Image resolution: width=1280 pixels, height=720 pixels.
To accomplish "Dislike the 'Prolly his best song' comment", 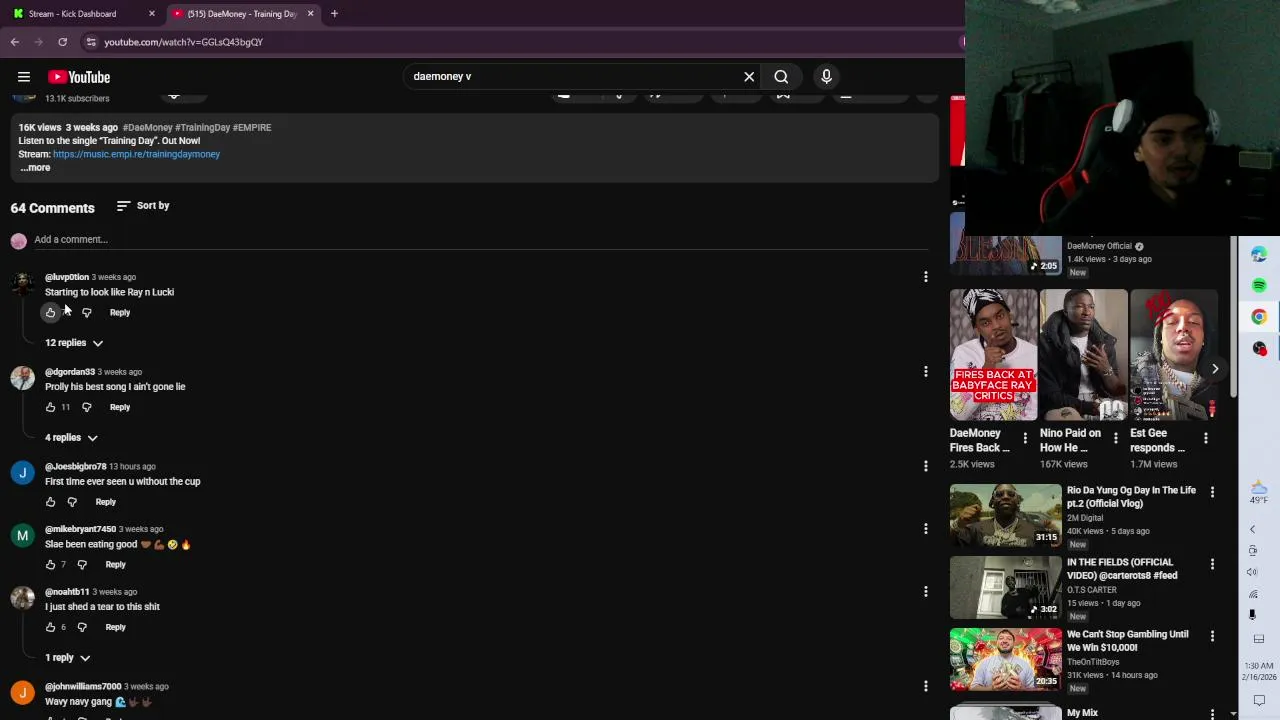I will click(86, 407).
